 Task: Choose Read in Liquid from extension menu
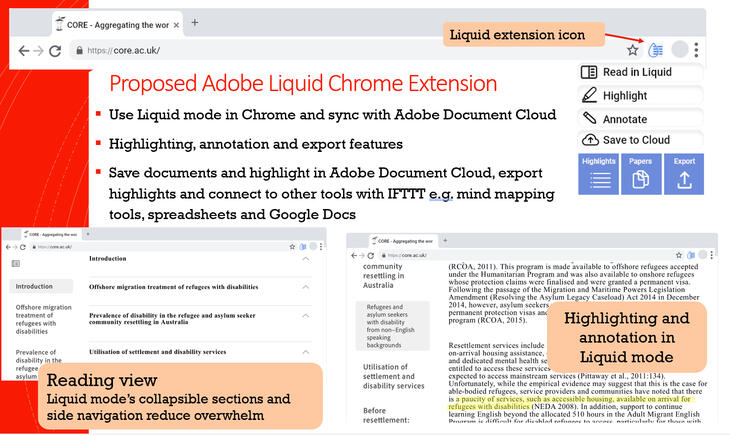(640, 72)
